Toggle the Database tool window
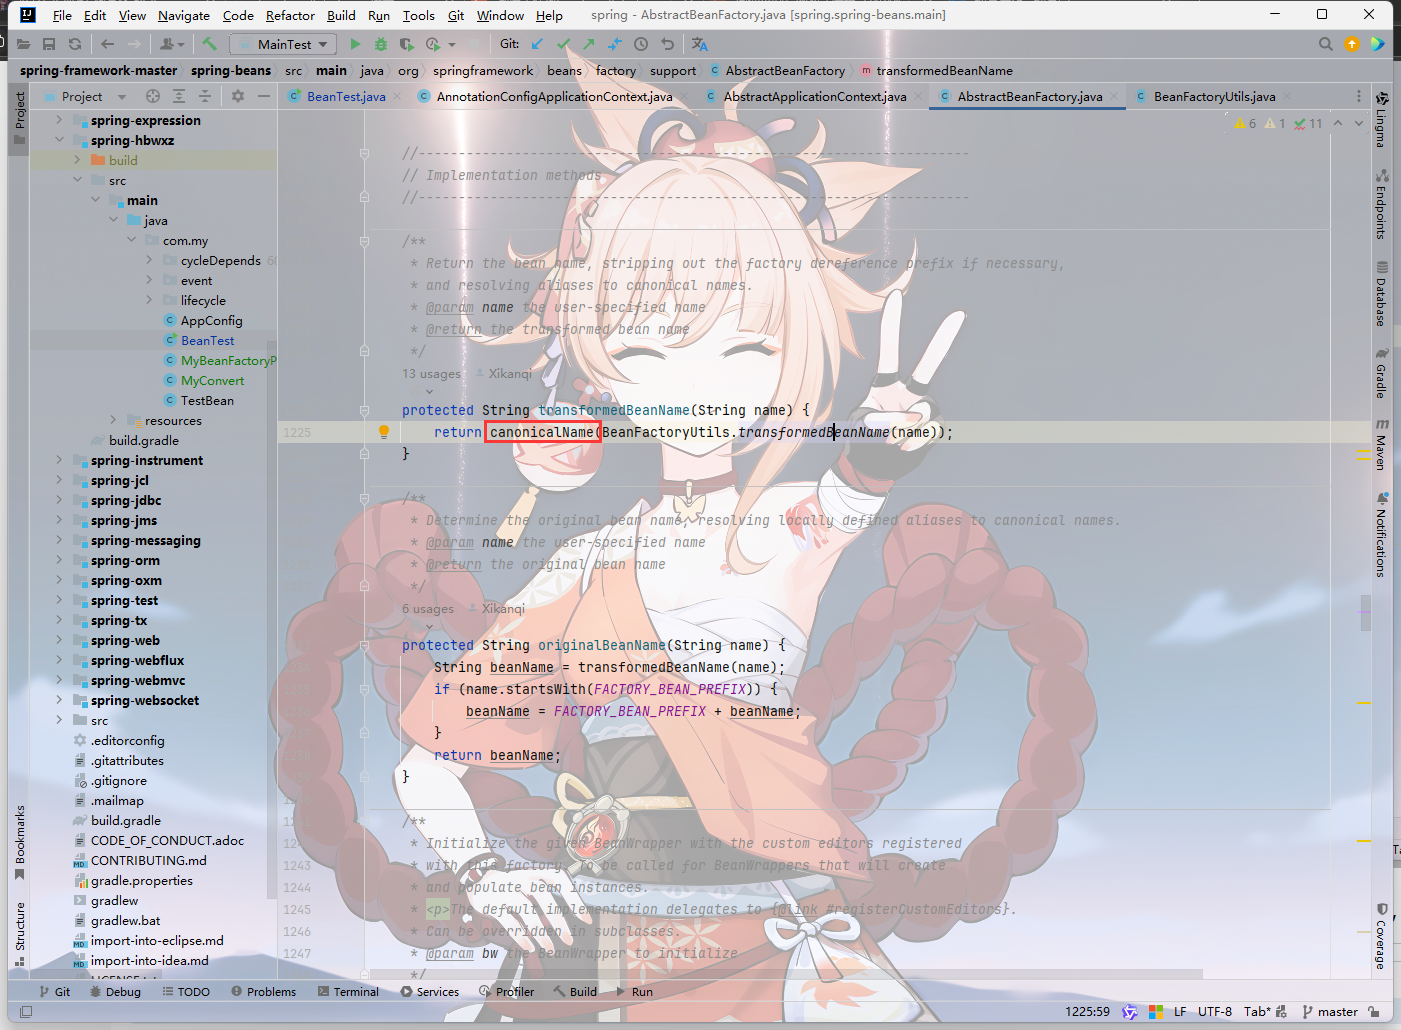Image resolution: width=1401 pixels, height=1030 pixels. point(1381,294)
